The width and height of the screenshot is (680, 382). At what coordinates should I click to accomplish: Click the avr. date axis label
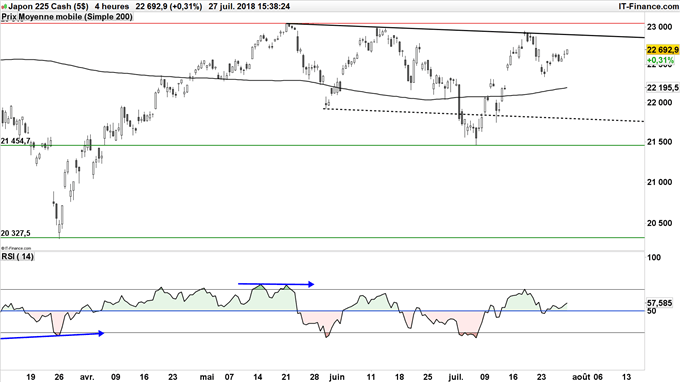[x=87, y=377]
